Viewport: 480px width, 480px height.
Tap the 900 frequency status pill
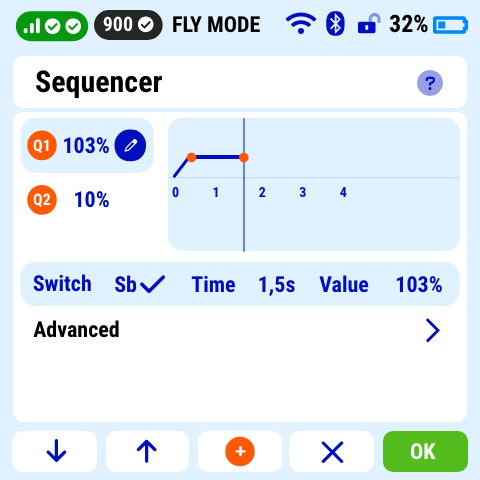point(128,25)
